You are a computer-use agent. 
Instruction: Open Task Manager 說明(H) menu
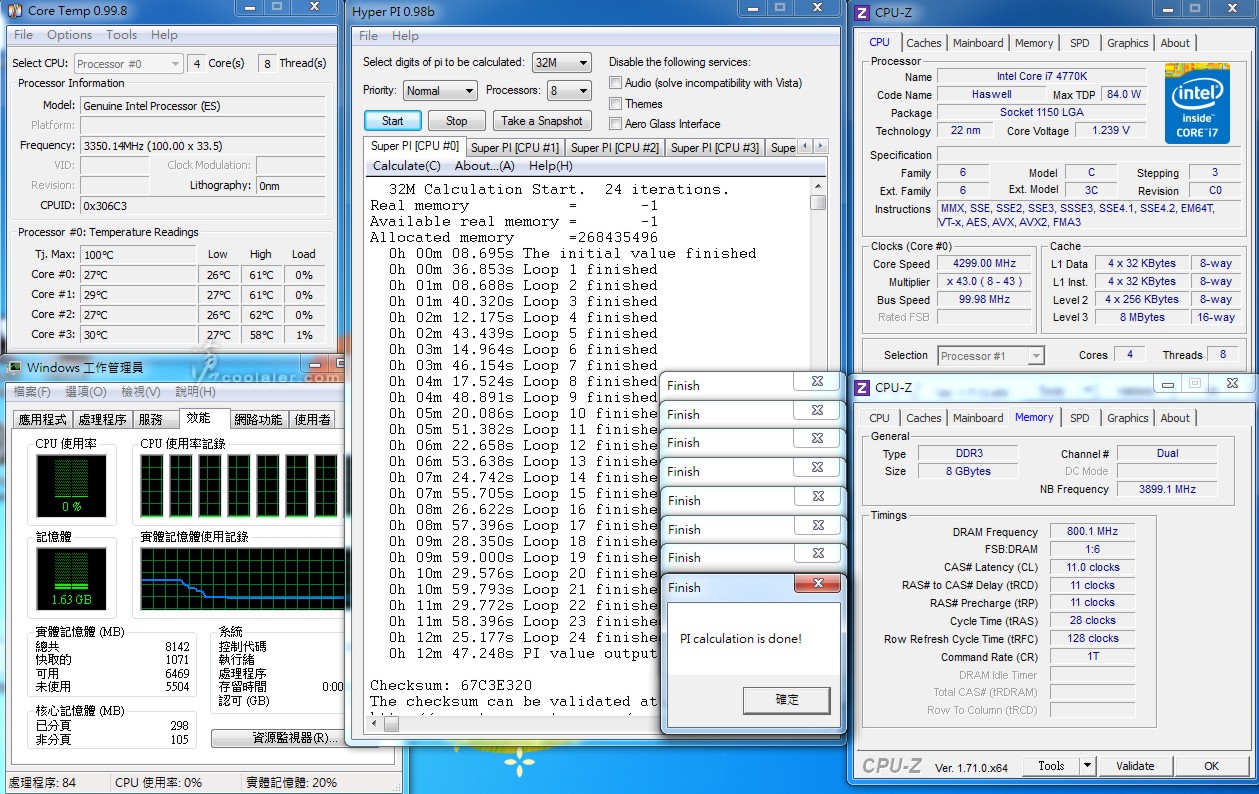click(x=194, y=392)
